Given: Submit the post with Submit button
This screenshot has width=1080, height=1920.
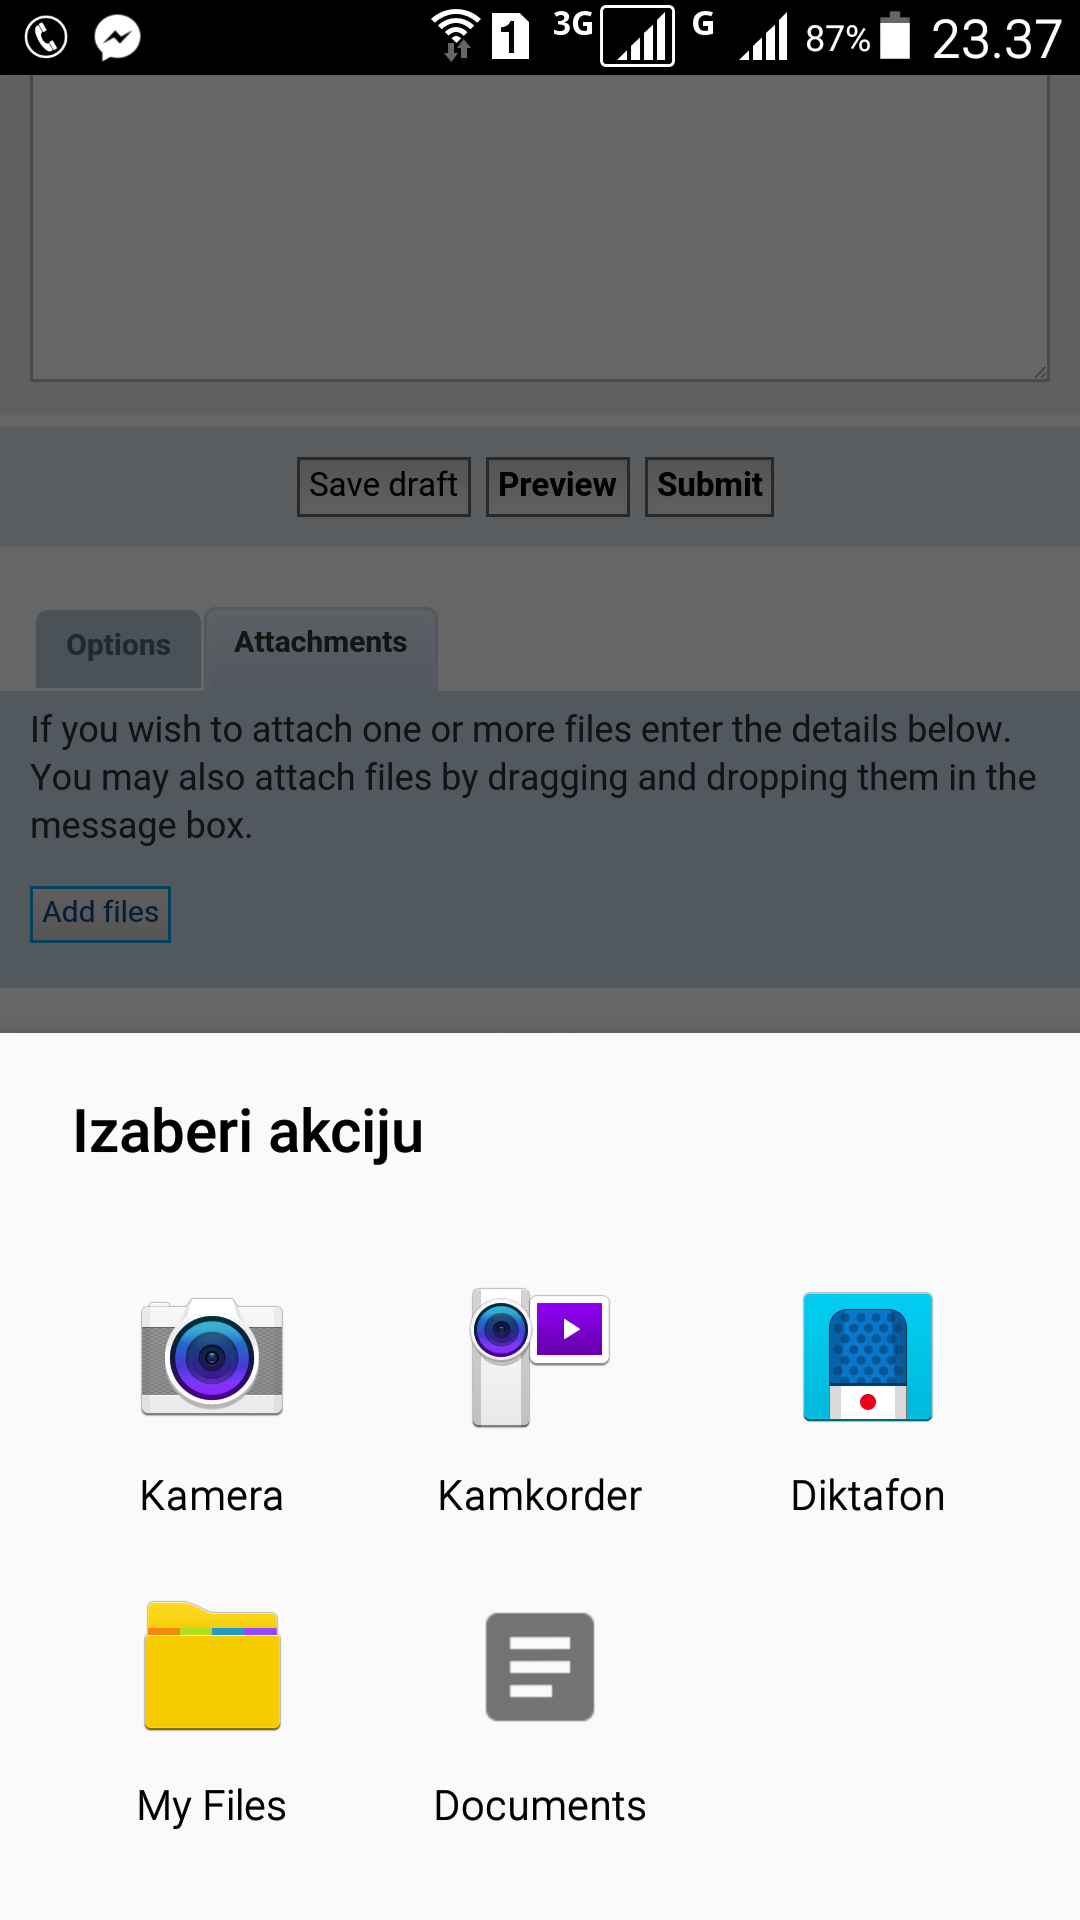Looking at the screenshot, I should click(709, 486).
